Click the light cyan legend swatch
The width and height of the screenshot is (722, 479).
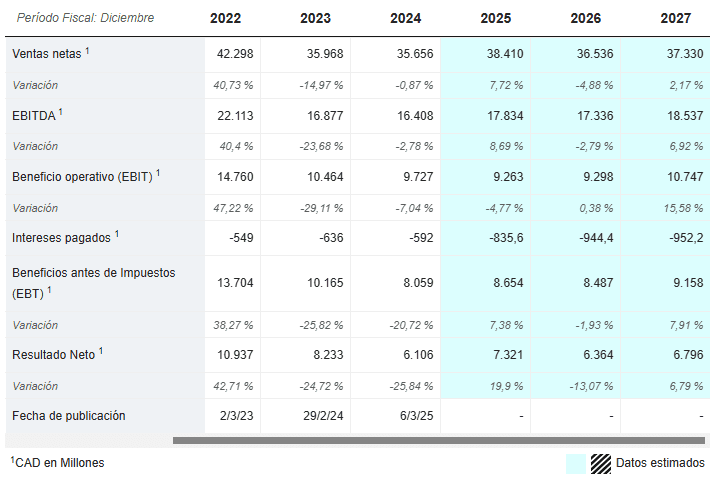[x=575, y=463]
